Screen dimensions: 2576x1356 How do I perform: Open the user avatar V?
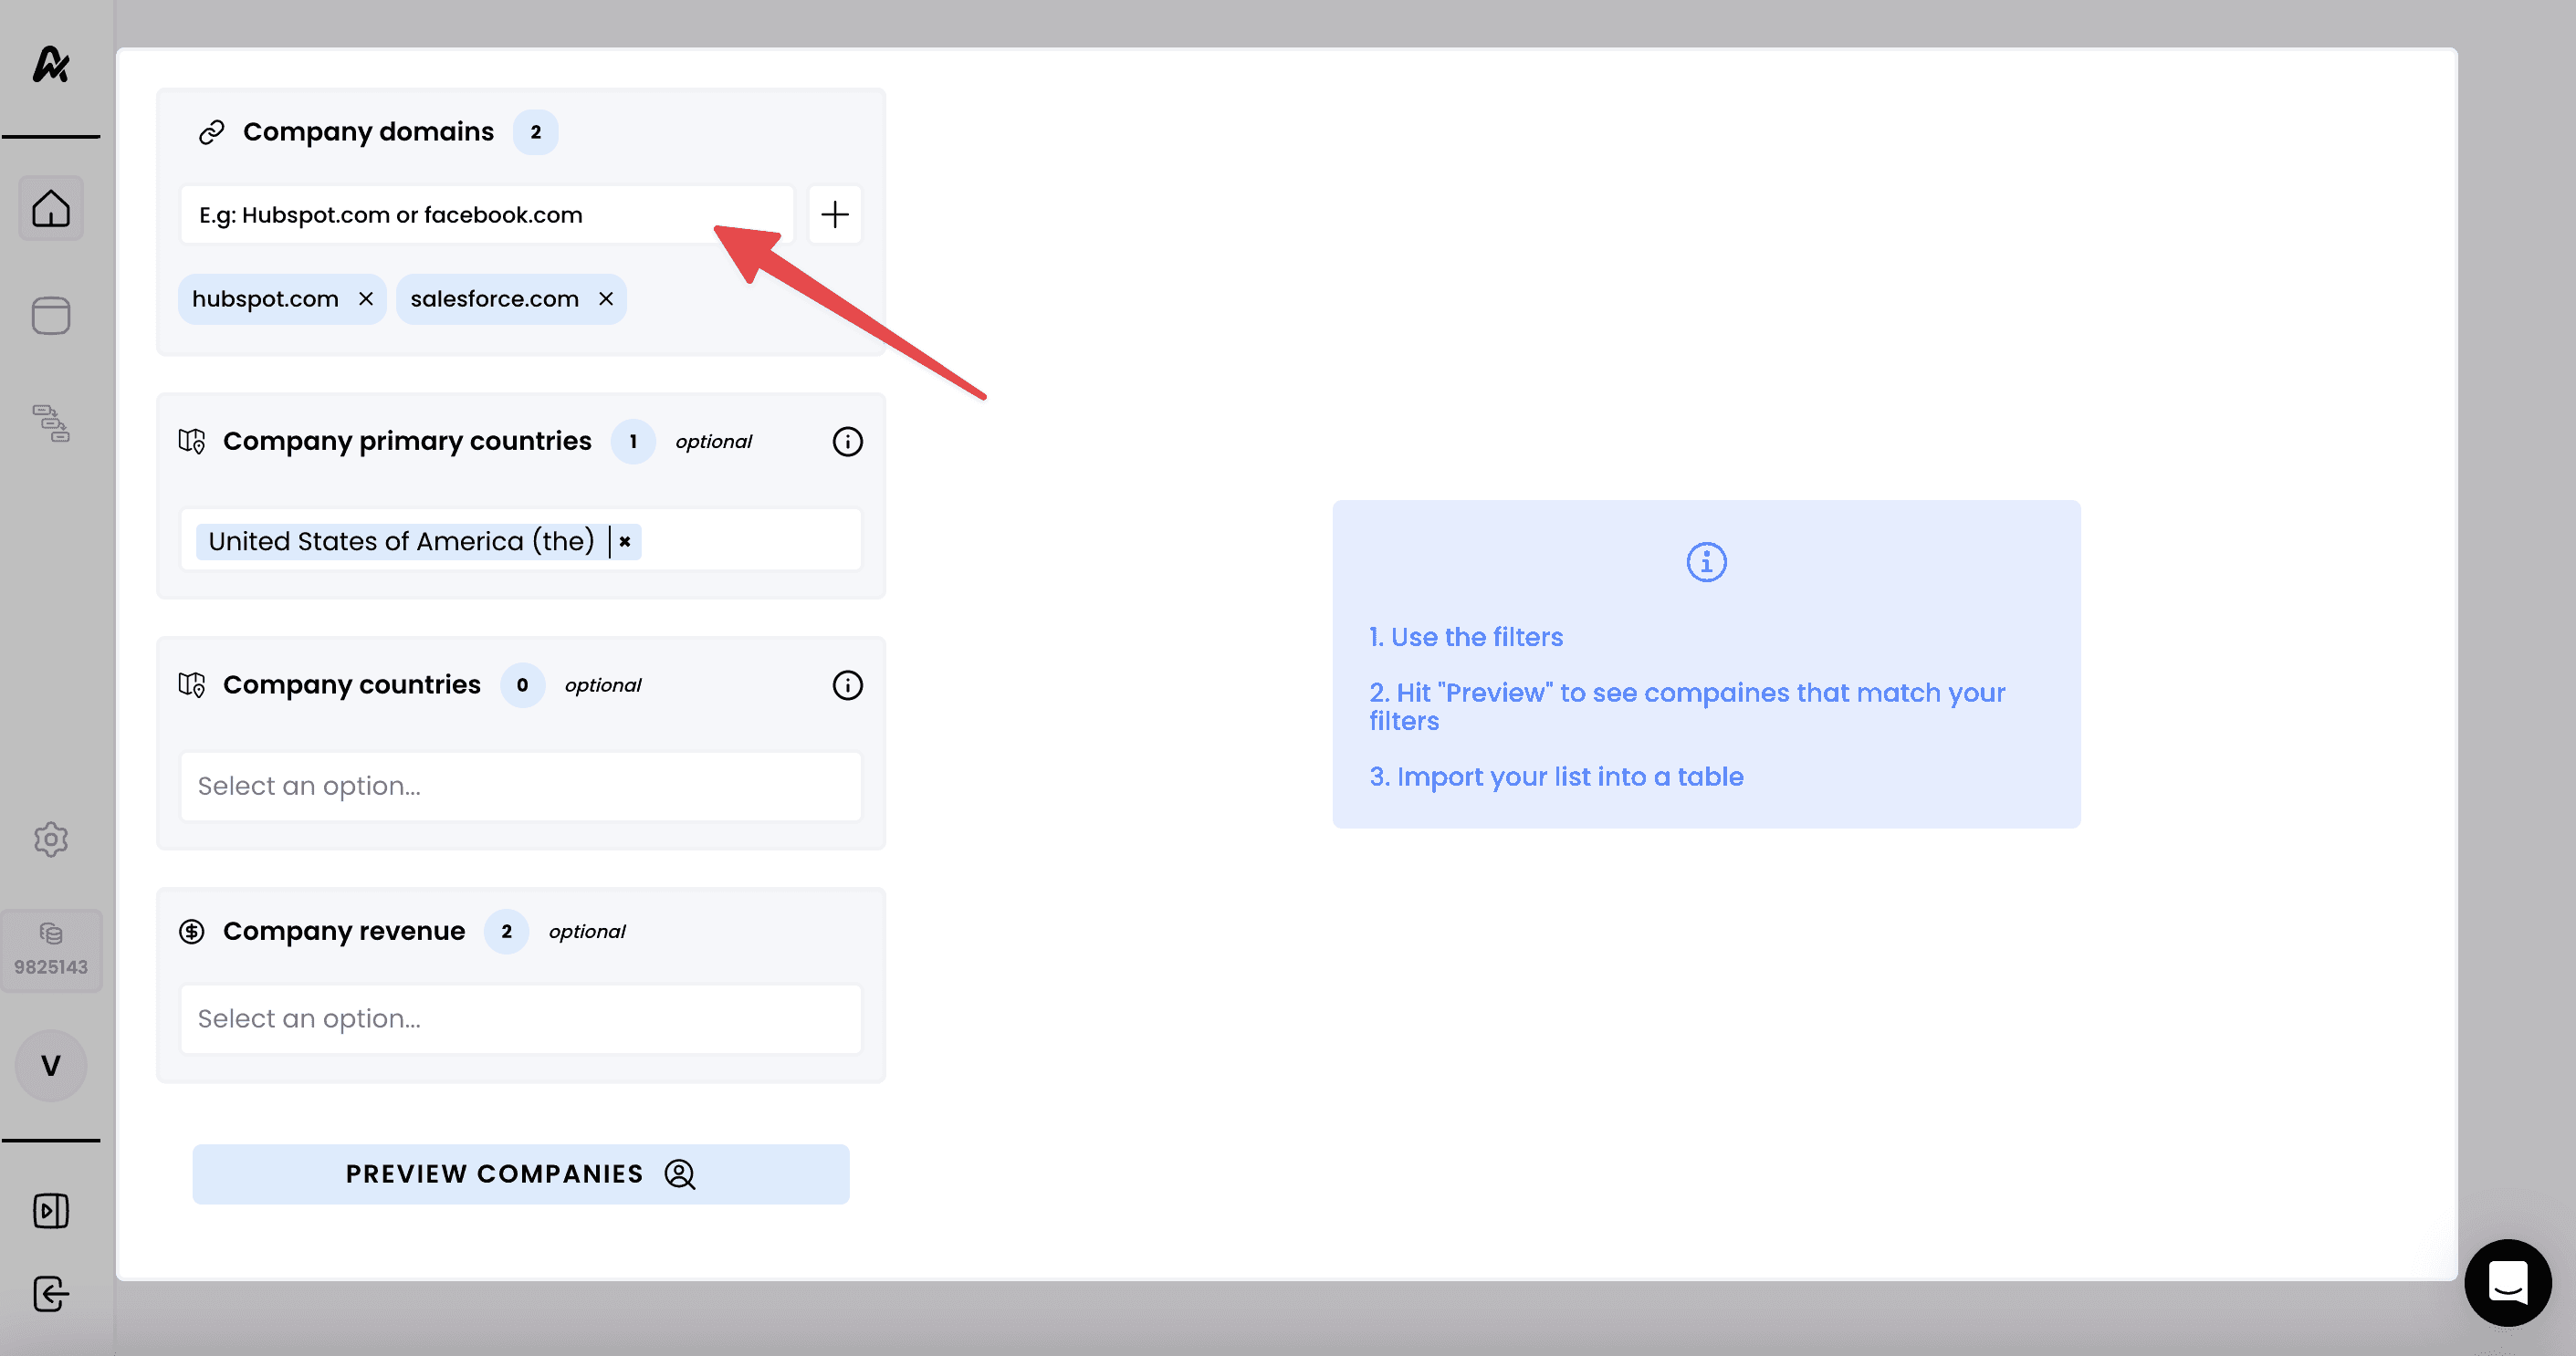50,1065
